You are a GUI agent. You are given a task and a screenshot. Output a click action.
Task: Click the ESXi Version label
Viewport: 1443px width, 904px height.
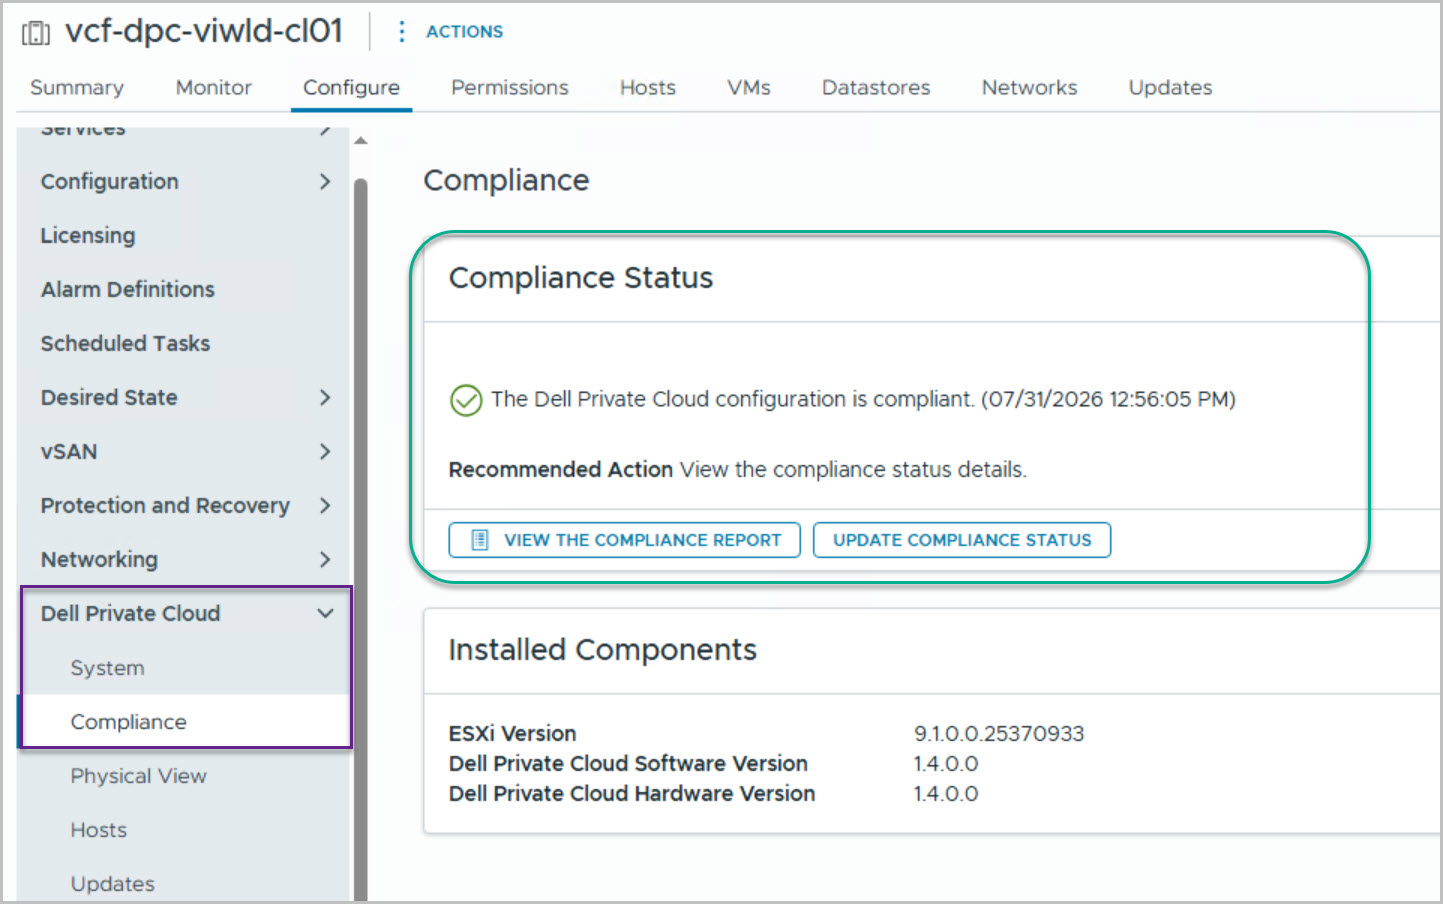[513, 734]
